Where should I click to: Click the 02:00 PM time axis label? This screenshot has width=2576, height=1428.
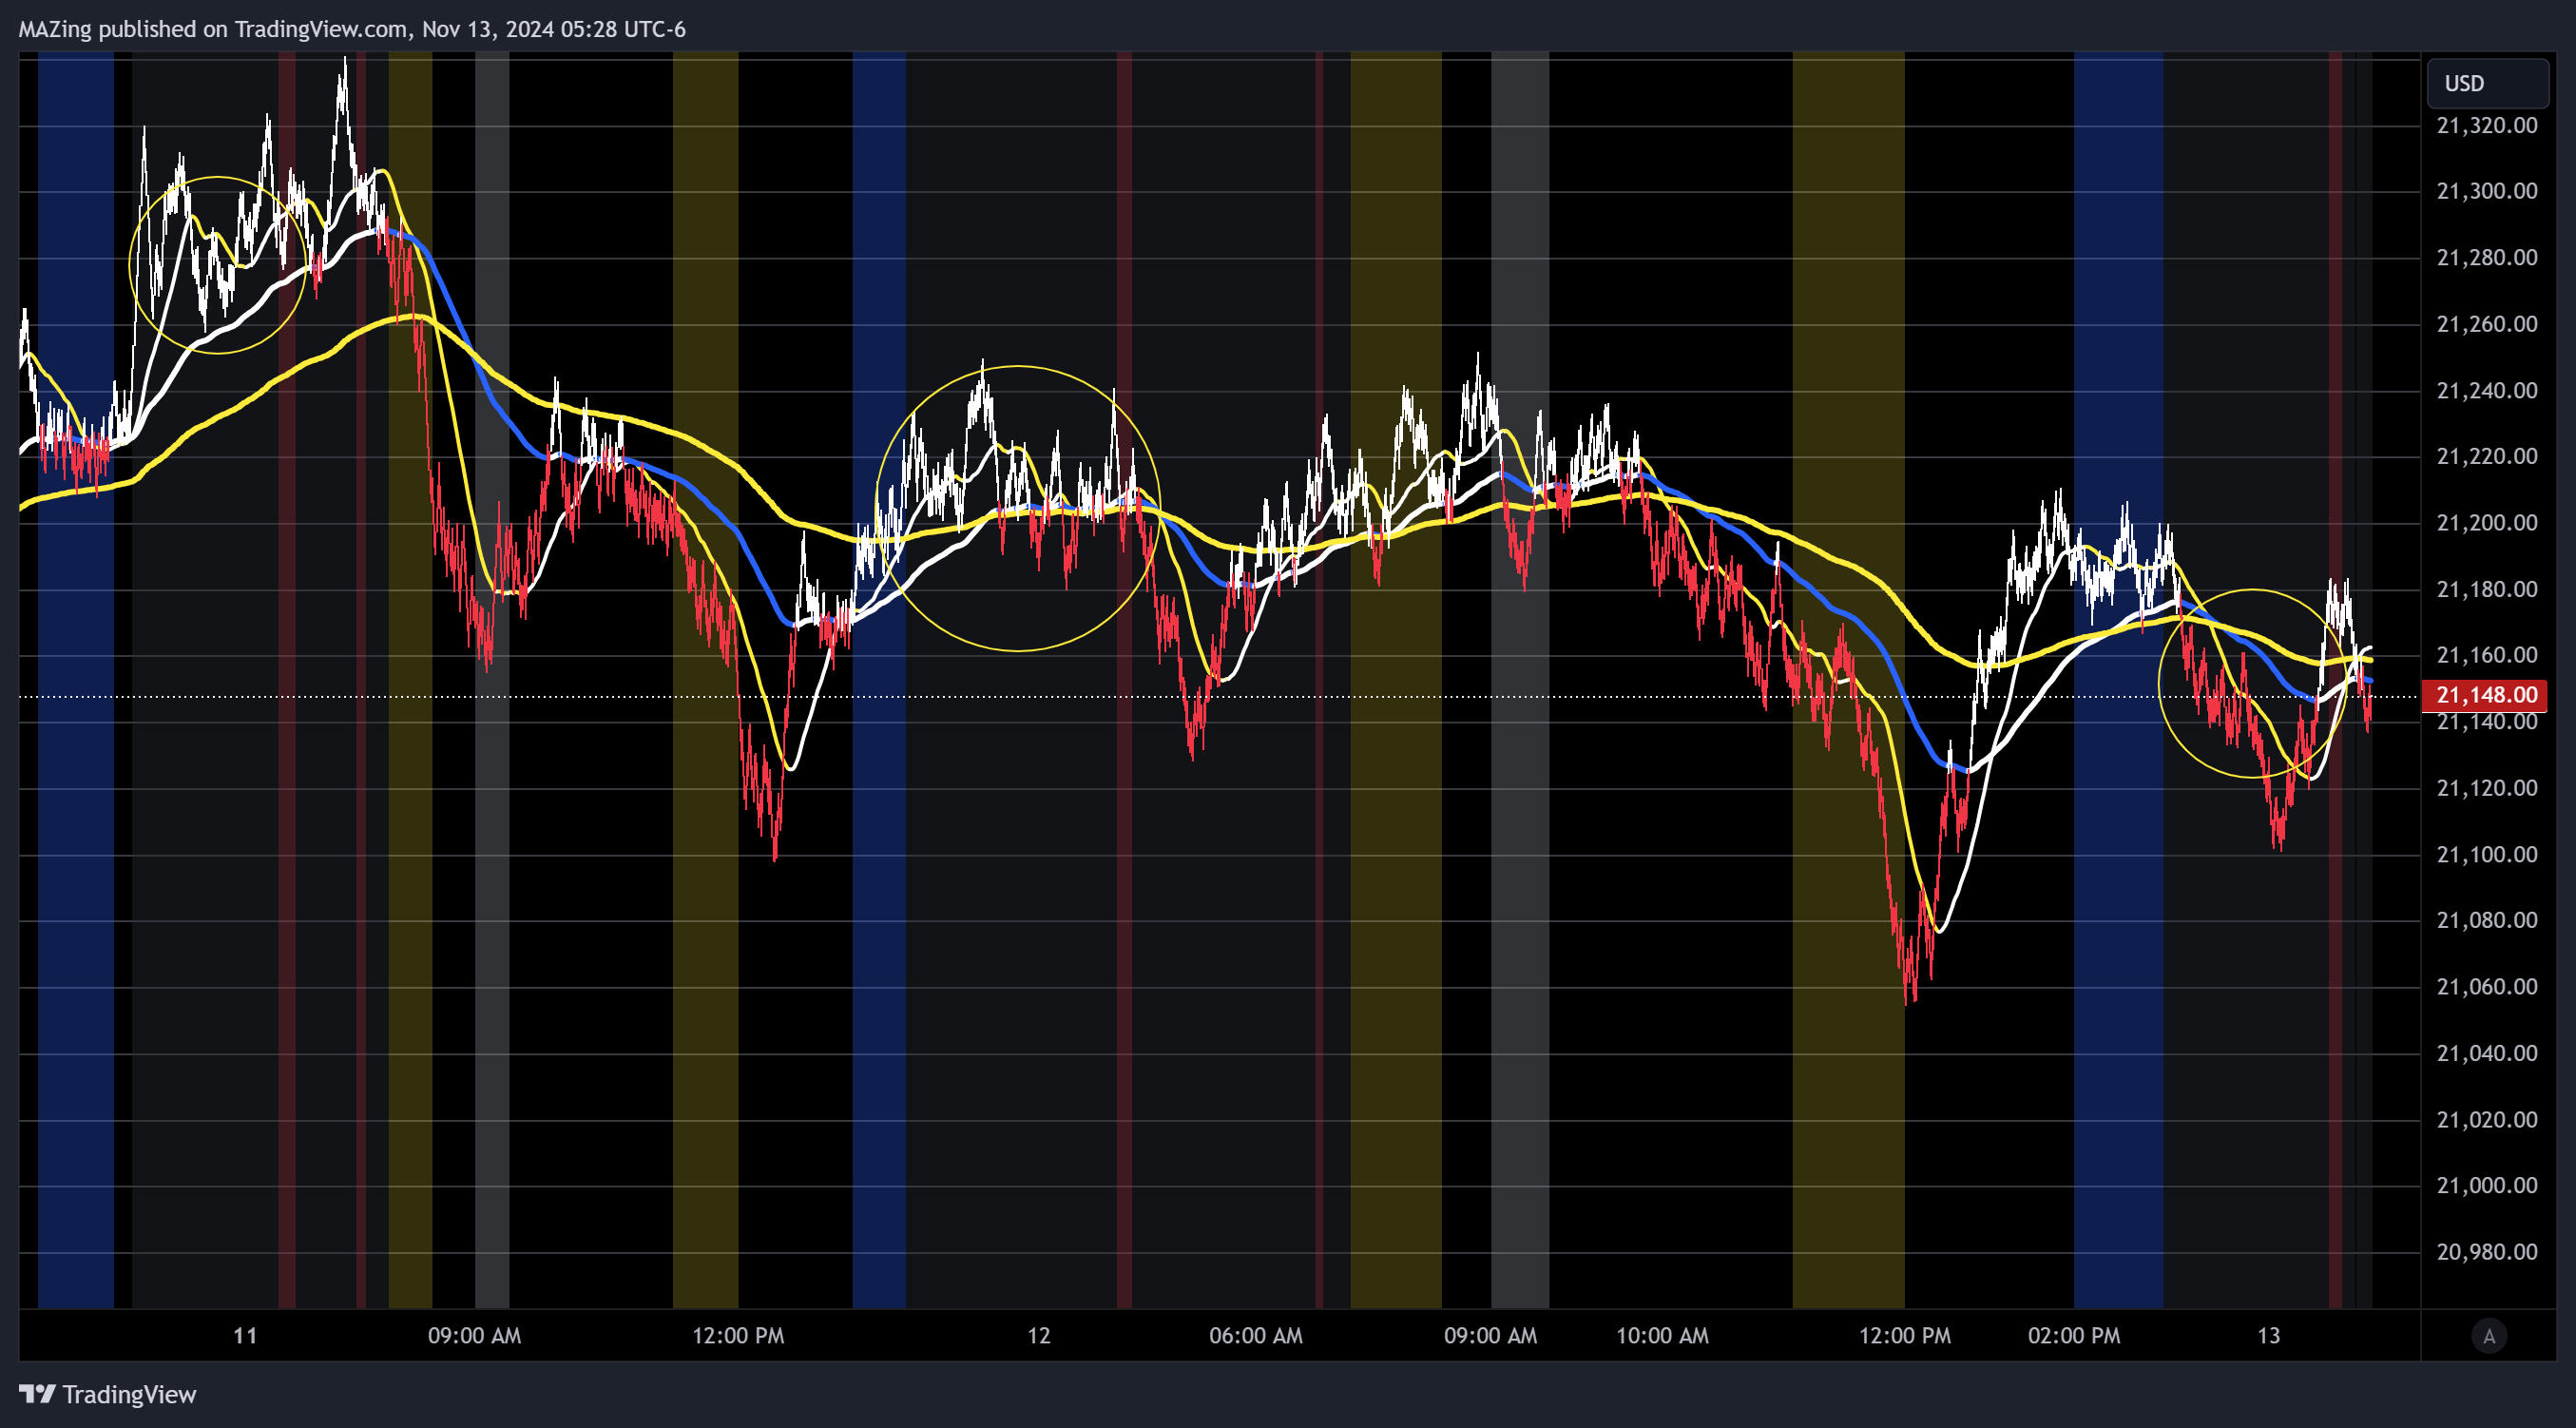coord(2073,1335)
